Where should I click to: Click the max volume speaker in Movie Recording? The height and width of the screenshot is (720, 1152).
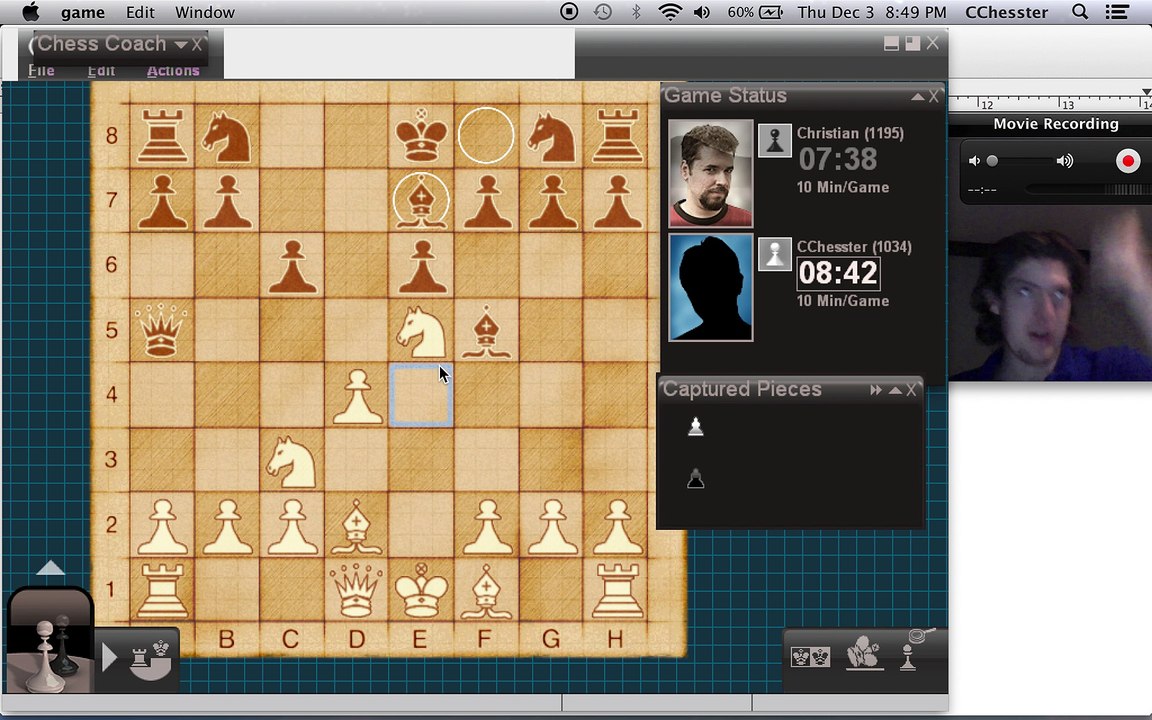click(1065, 161)
